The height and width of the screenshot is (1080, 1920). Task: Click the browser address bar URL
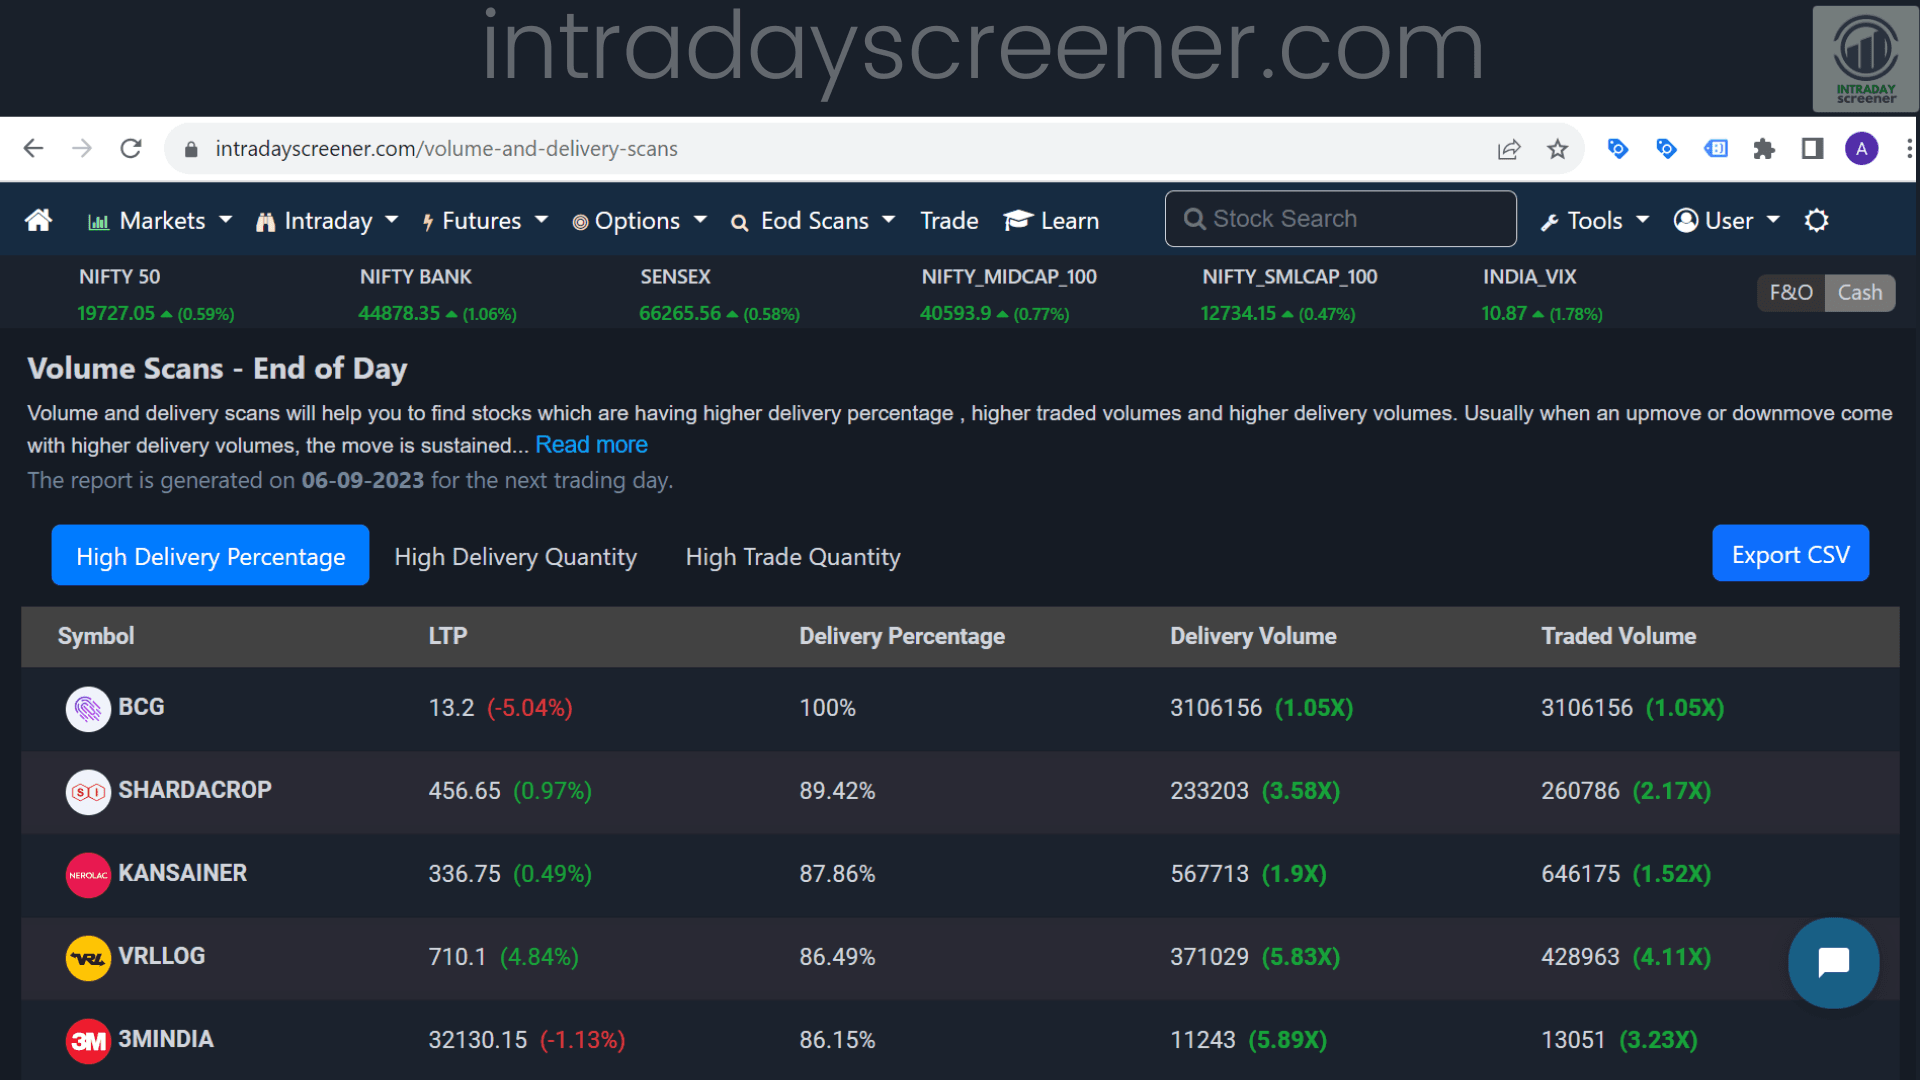(446, 149)
